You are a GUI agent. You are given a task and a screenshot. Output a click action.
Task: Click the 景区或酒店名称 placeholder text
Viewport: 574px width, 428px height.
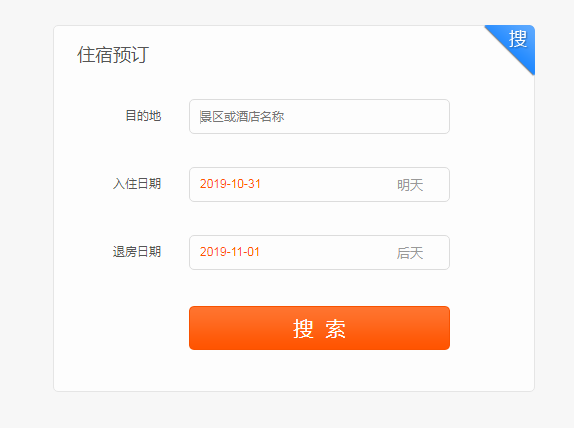[x=242, y=117]
